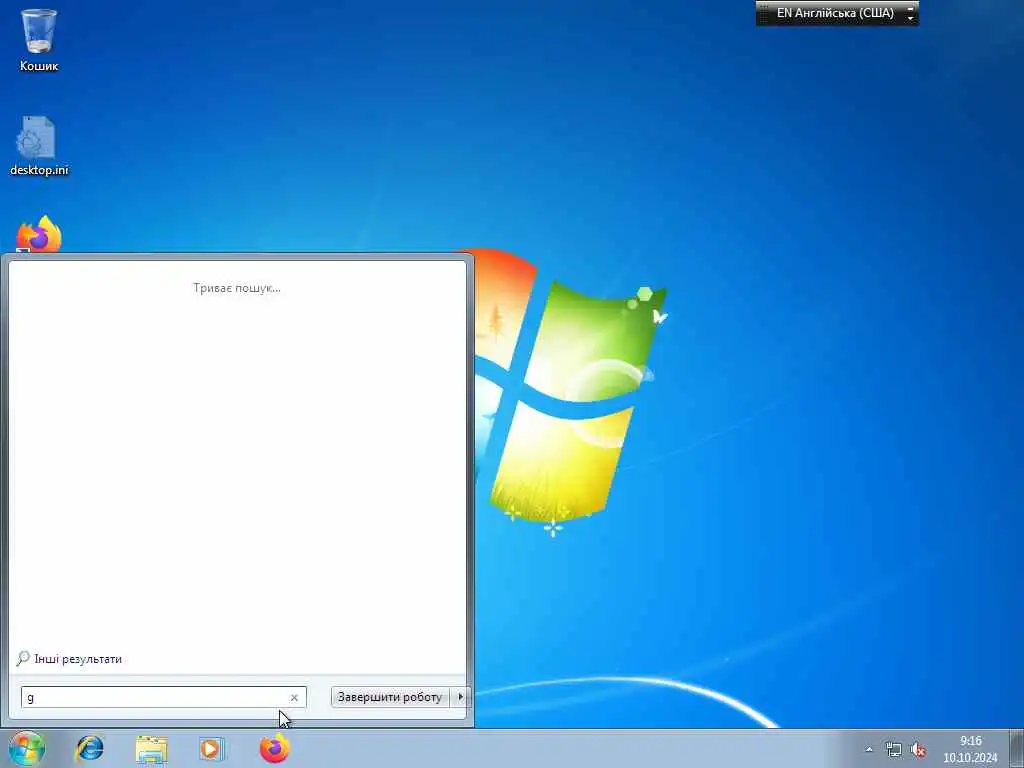The image size is (1024, 768).
Task: Click the magnifier icon beside Інші результати
Action: [x=23, y=658]
